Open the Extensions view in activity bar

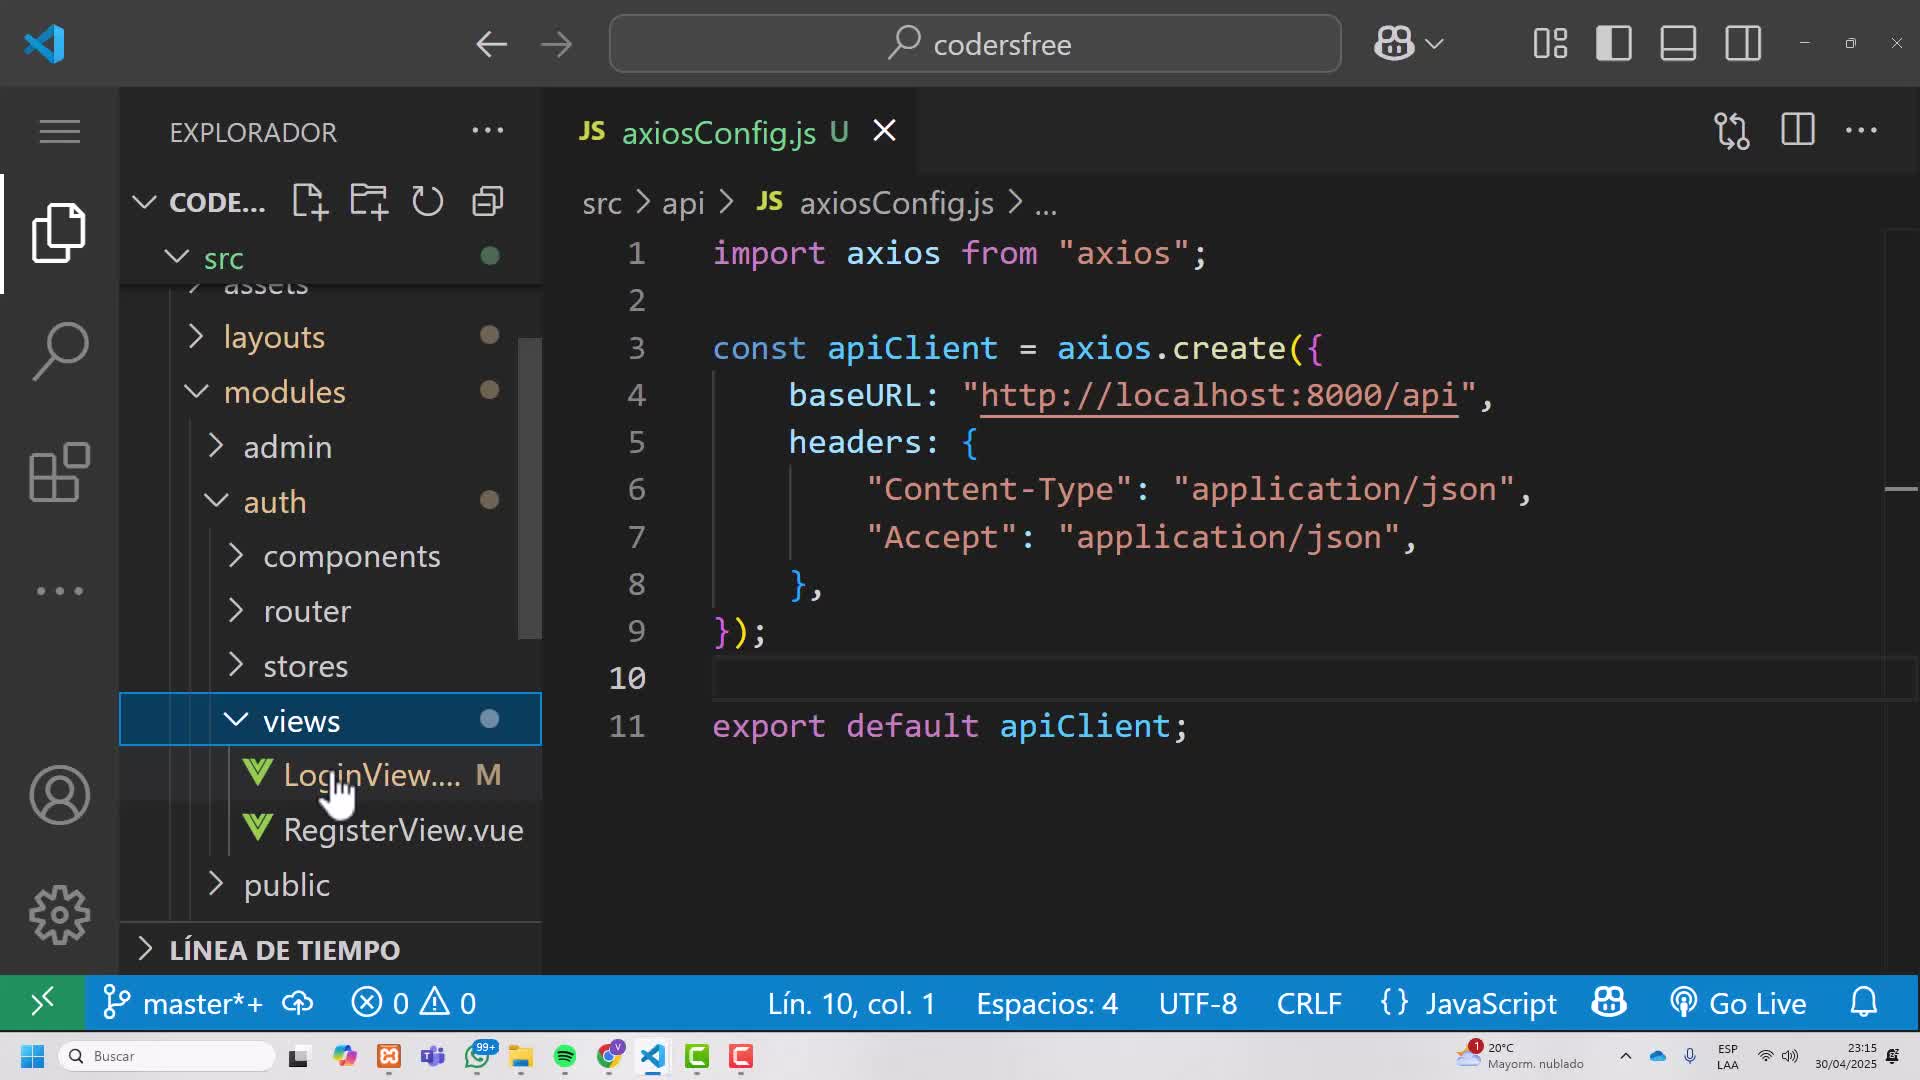point(60,471)
